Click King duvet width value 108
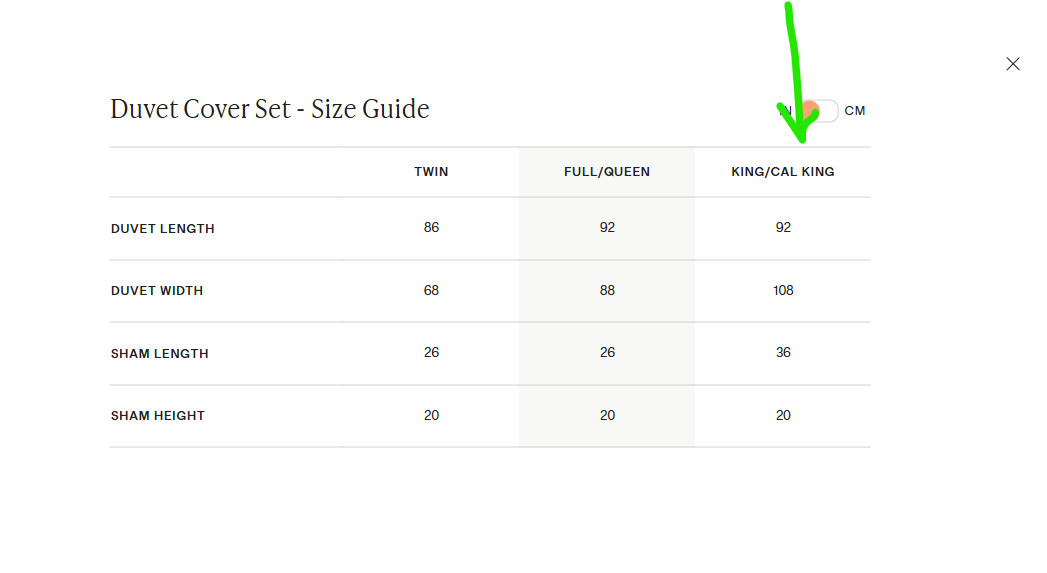 pyautogui.click(x=783, y=291)
